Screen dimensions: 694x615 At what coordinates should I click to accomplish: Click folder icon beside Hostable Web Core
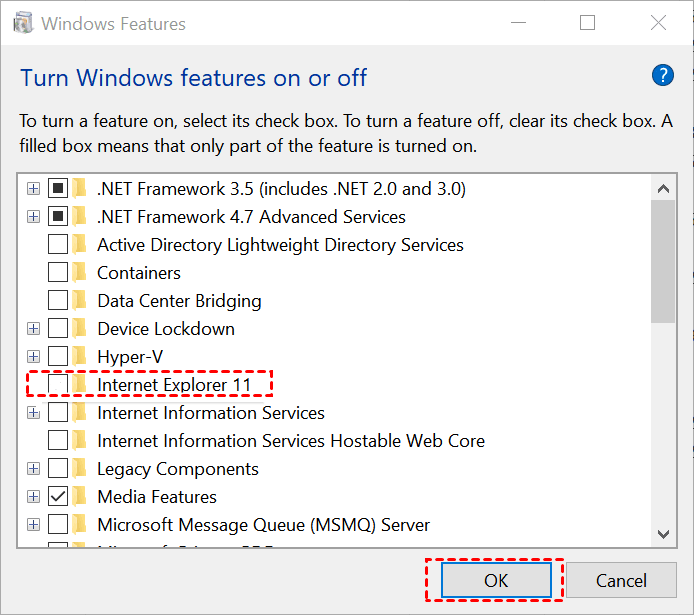coord(80,441)
